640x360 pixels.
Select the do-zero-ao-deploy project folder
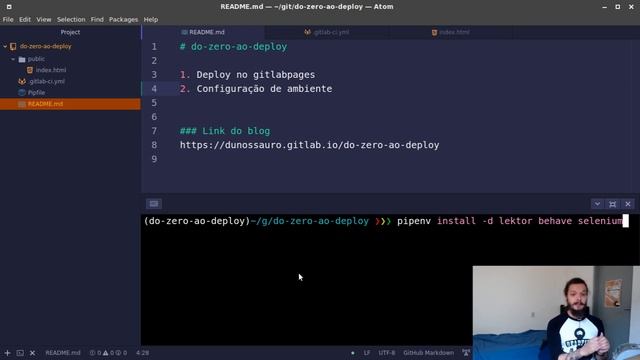pyautogui.click(x=45, y=47)
